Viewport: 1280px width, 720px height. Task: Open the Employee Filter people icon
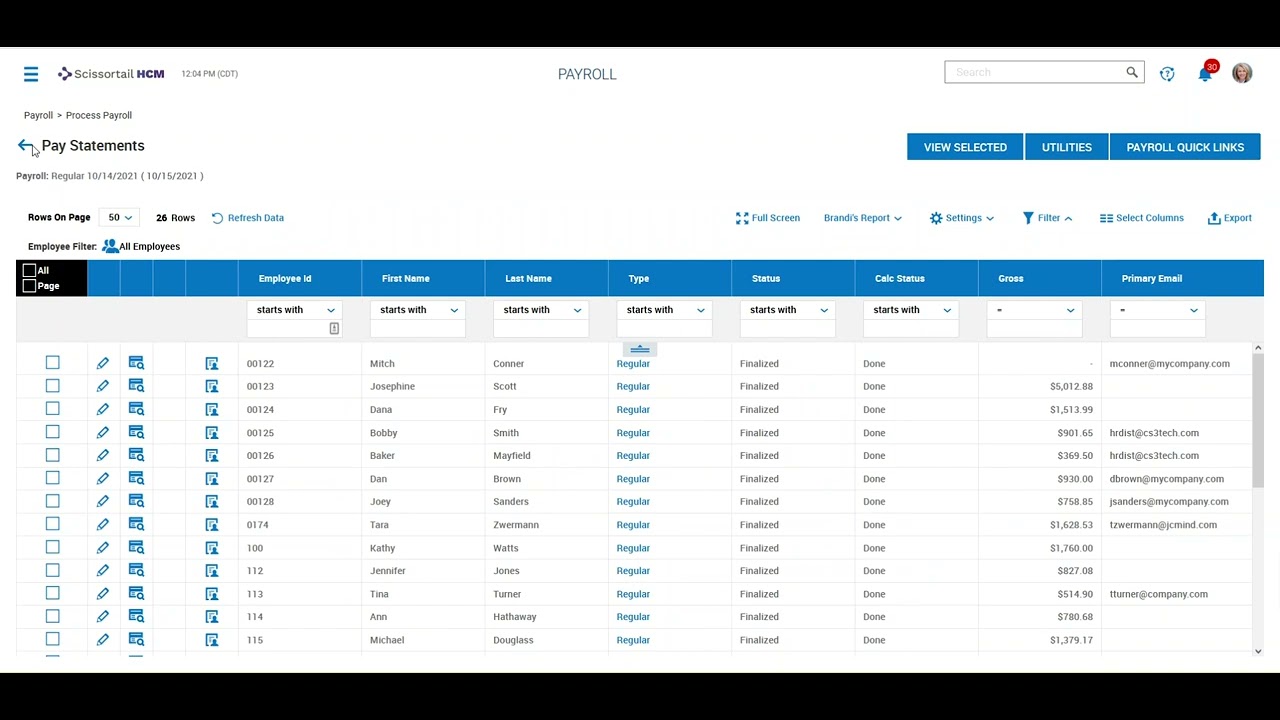[110, 246]
